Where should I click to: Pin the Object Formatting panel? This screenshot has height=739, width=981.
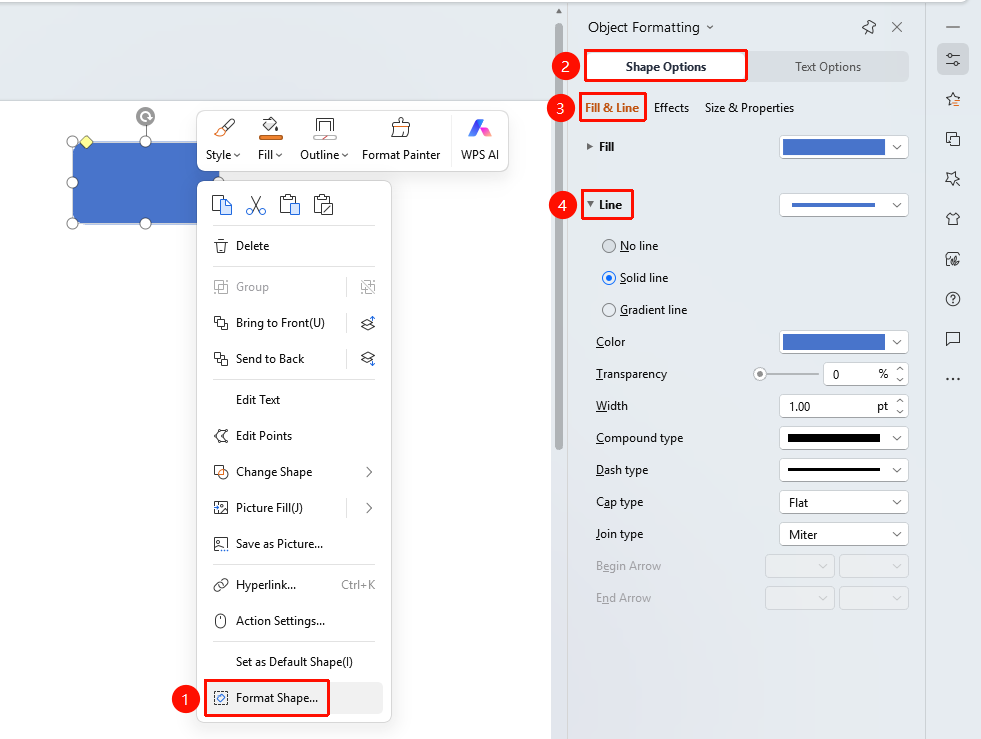pos(868,27)
